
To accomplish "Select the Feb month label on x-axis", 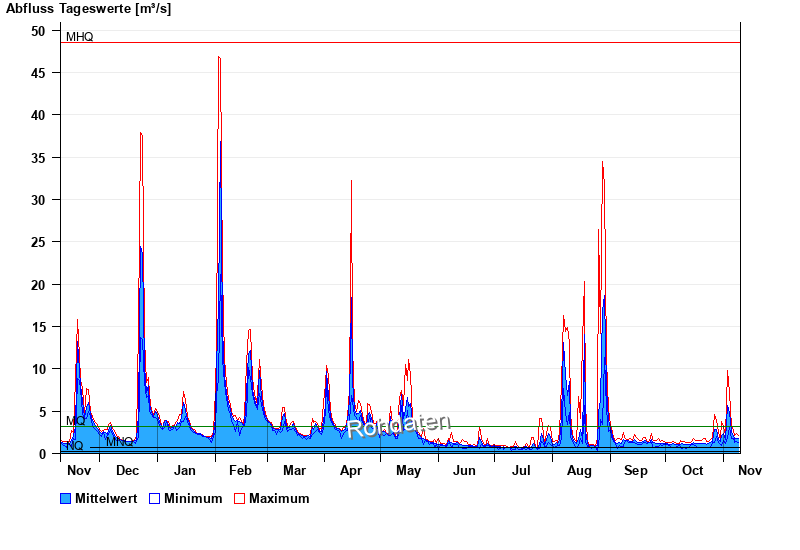I will pos(240,470).
